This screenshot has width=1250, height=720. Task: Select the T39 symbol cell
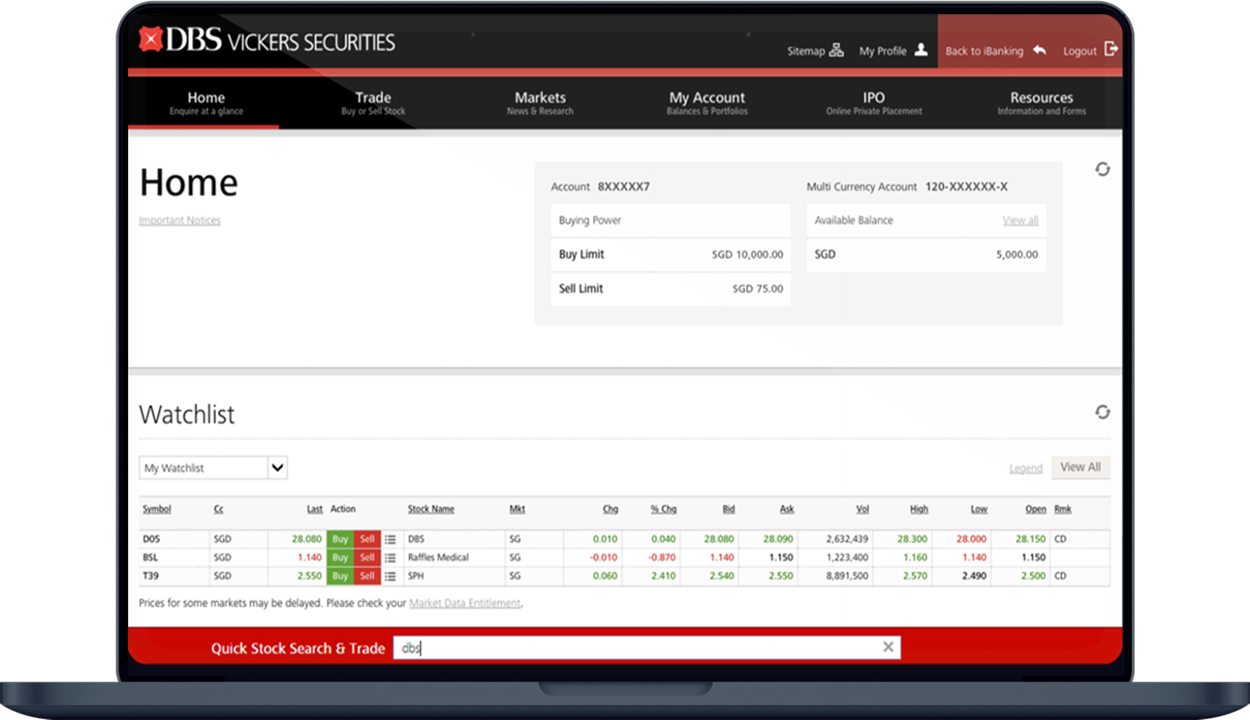[150, 576]
